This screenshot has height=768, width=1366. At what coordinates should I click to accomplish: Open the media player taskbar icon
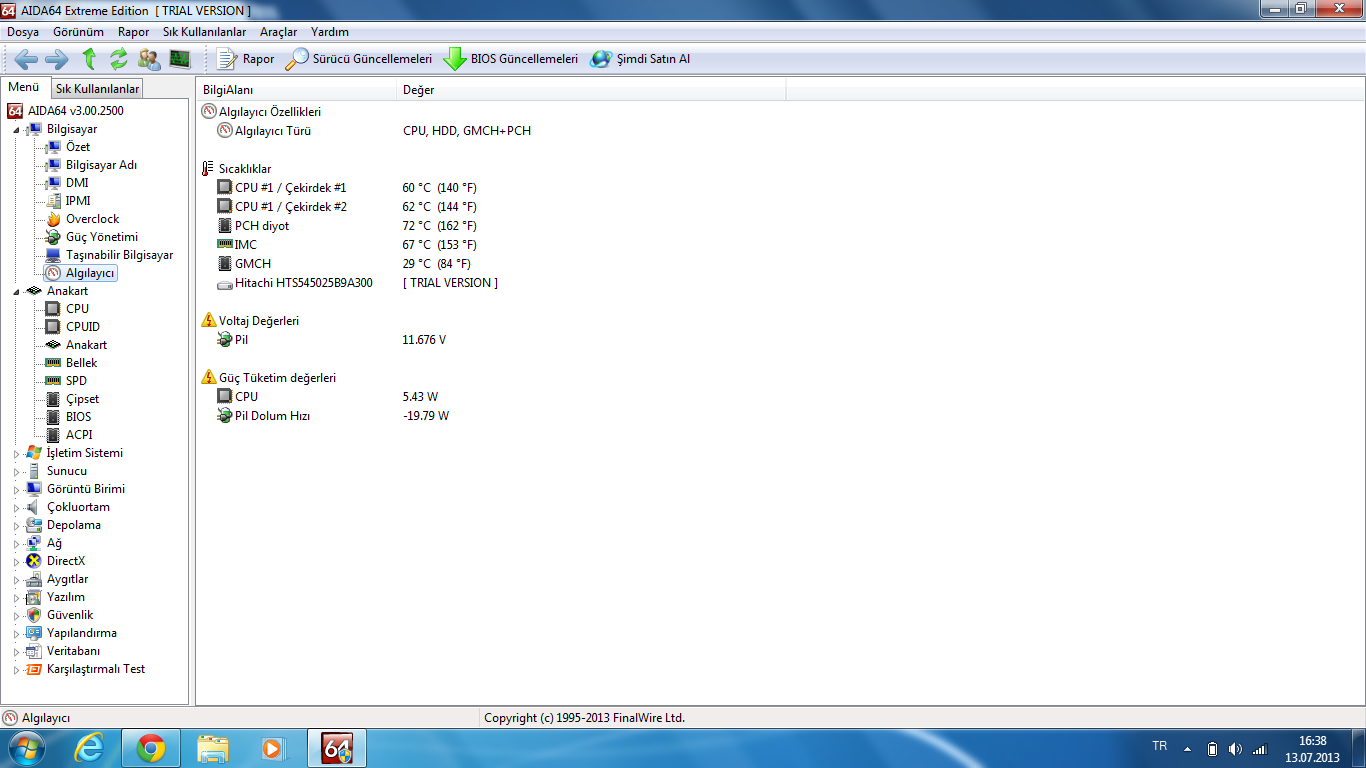click(271, 748)
